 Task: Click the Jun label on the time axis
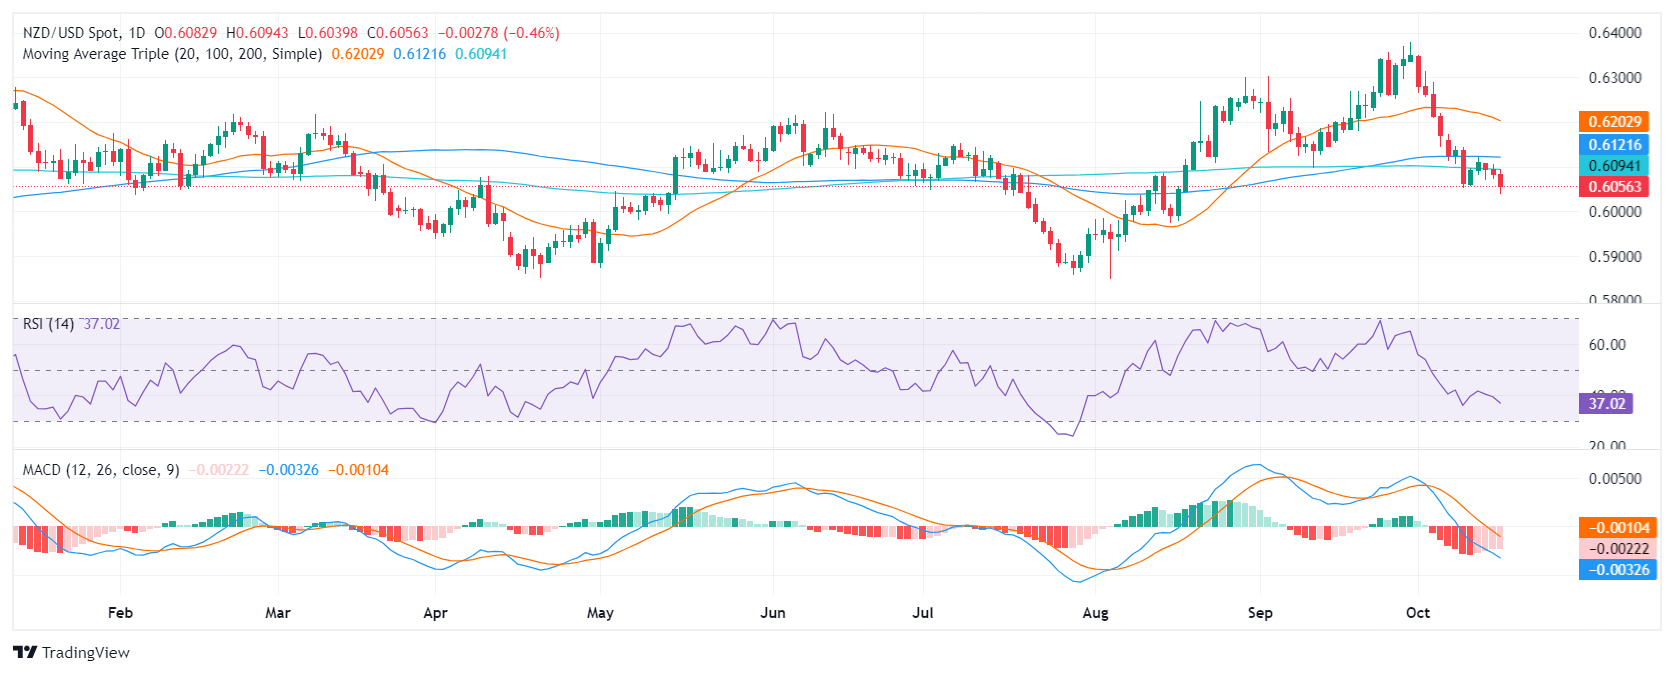(773, 613)
